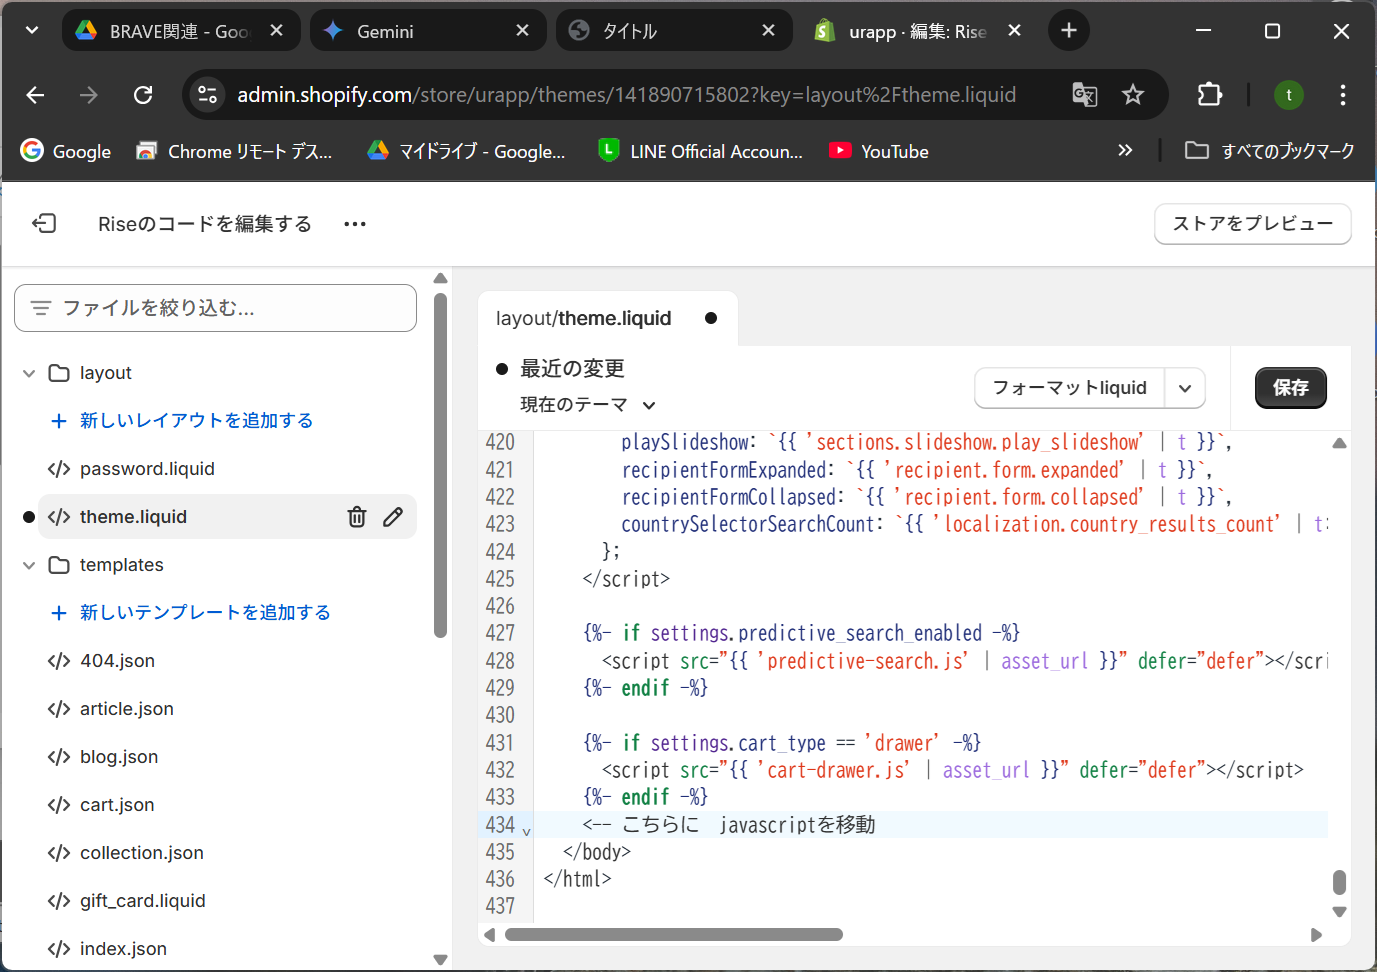
Task: Switch to the Gemini tab
Action: click(x=428, y=31)
